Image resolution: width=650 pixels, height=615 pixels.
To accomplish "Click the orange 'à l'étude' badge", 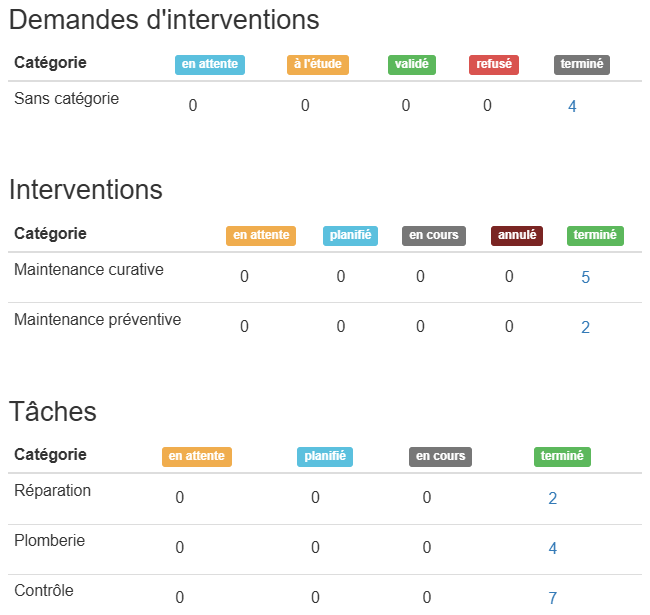I will tap(317, 64).
